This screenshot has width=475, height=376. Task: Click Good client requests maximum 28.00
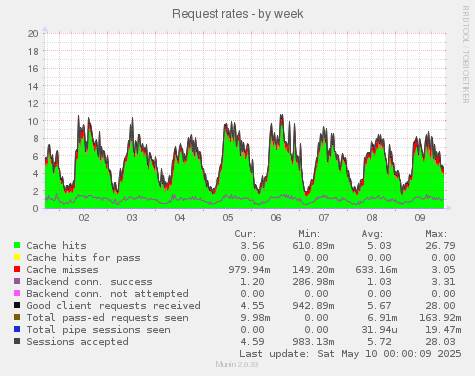pyautogui.click(x=440, y=306)
